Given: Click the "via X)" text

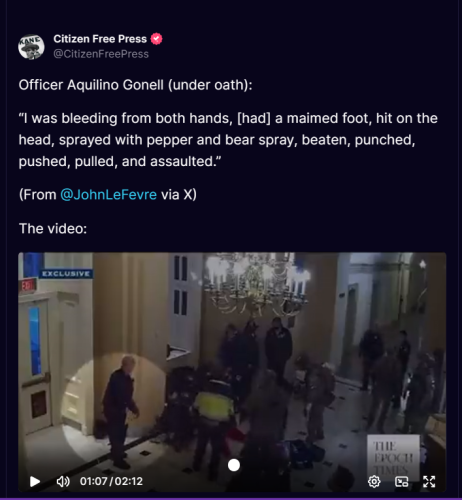Looking at the screenshot, I should click(x=179, y=194).
